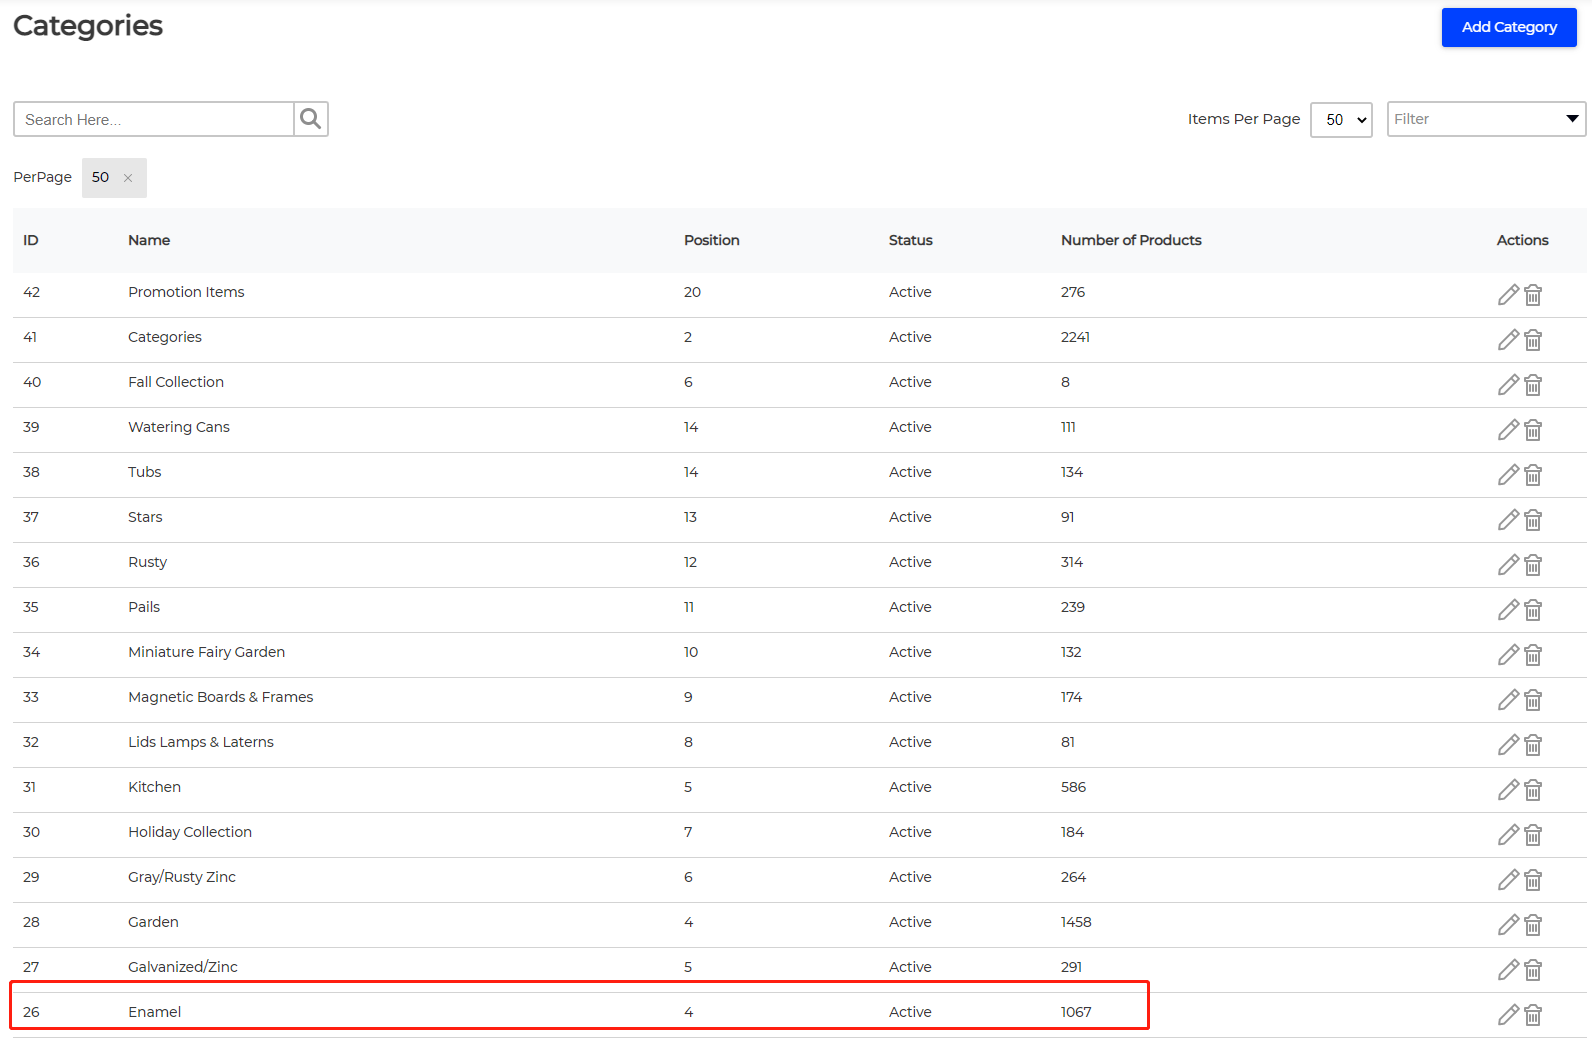Edit the Kitchen category
Viewport: 1592px width, 1048px height.
(1508, 790)
